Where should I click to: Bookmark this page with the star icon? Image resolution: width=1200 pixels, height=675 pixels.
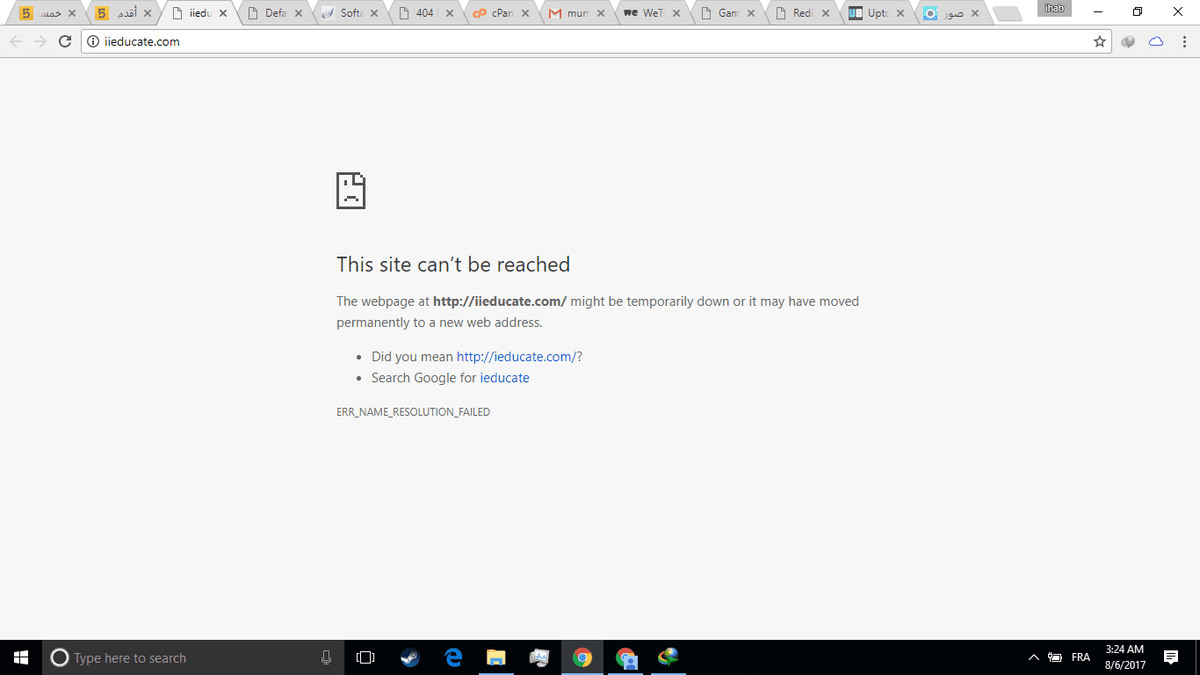1100,42
